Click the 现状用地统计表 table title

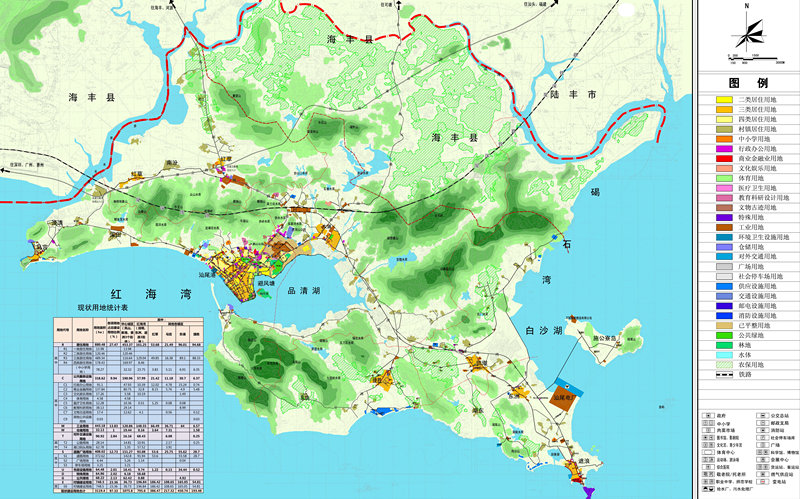pyautogui.click(x=112, y=310)
